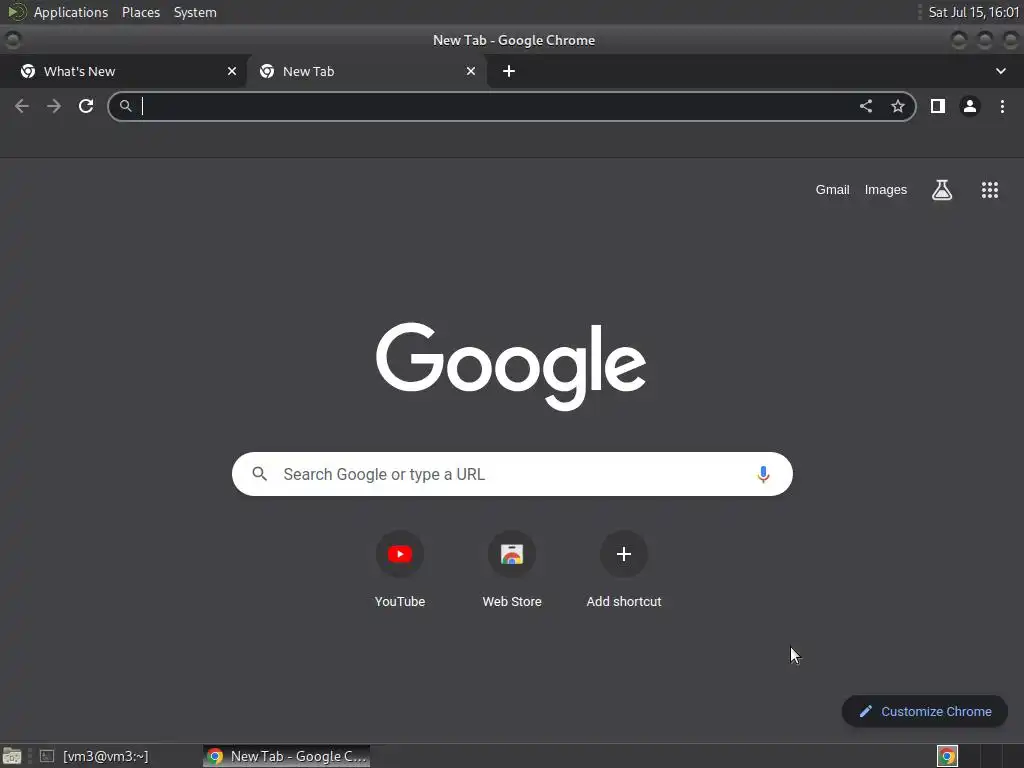The width and height of the screenshot is (1024, 768).
Task: Go back using the browser back arrow
Action: (x=22, y=106)
